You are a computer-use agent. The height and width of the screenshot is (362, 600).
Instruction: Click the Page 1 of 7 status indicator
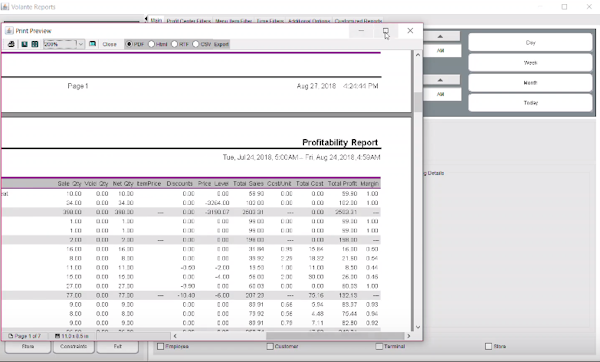(x=24, y=336)
